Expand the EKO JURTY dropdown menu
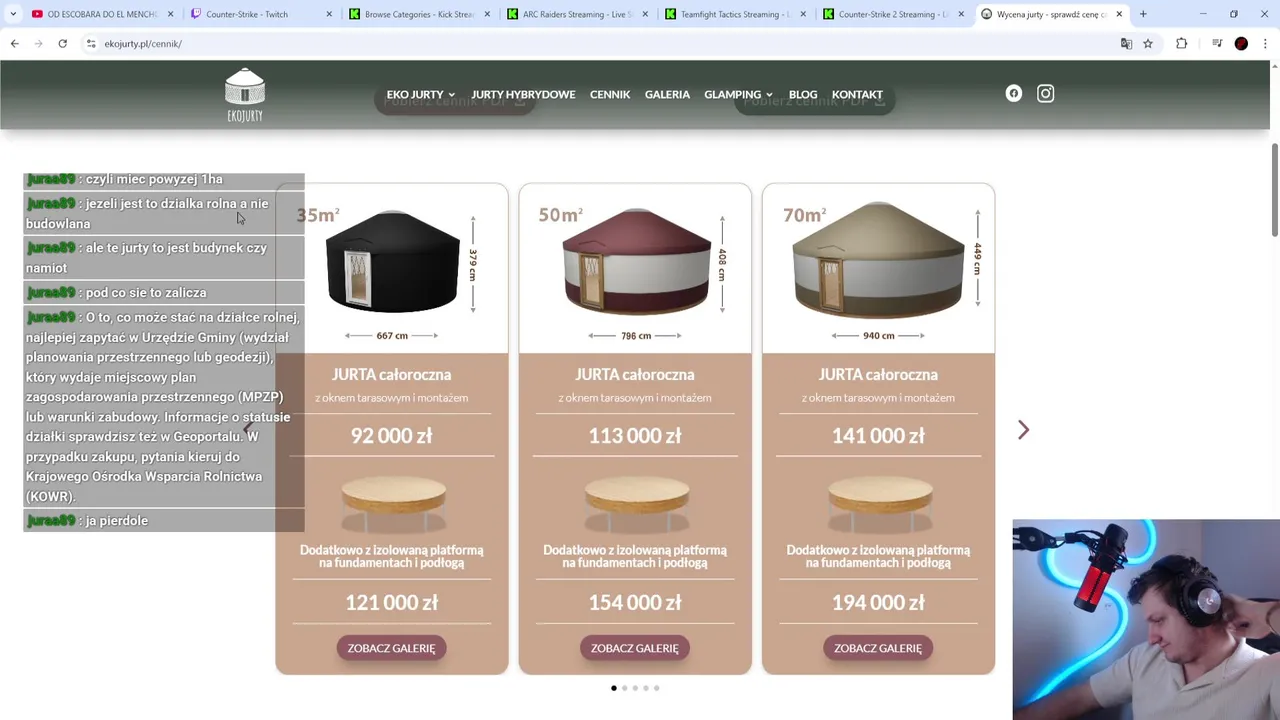The width and height of the screenshot is (1280, 720). (x=421, y=94)
